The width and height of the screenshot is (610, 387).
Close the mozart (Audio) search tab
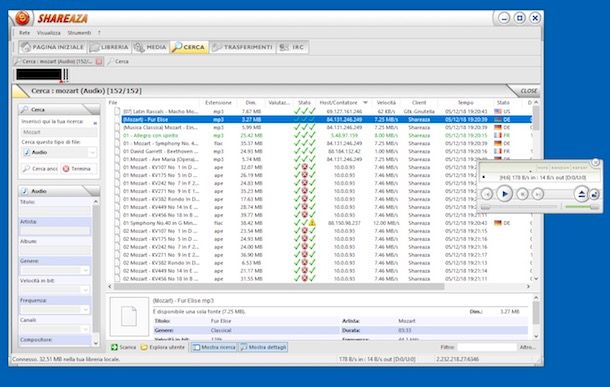pos(99,61)
